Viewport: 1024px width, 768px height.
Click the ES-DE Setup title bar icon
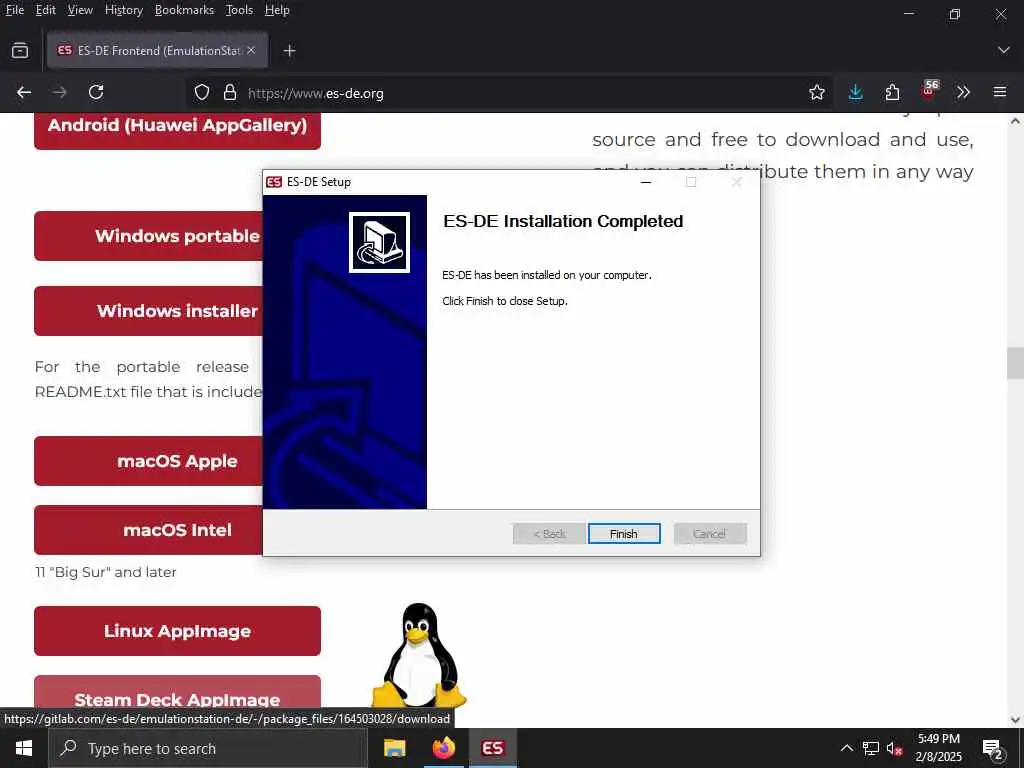point(274,182)
